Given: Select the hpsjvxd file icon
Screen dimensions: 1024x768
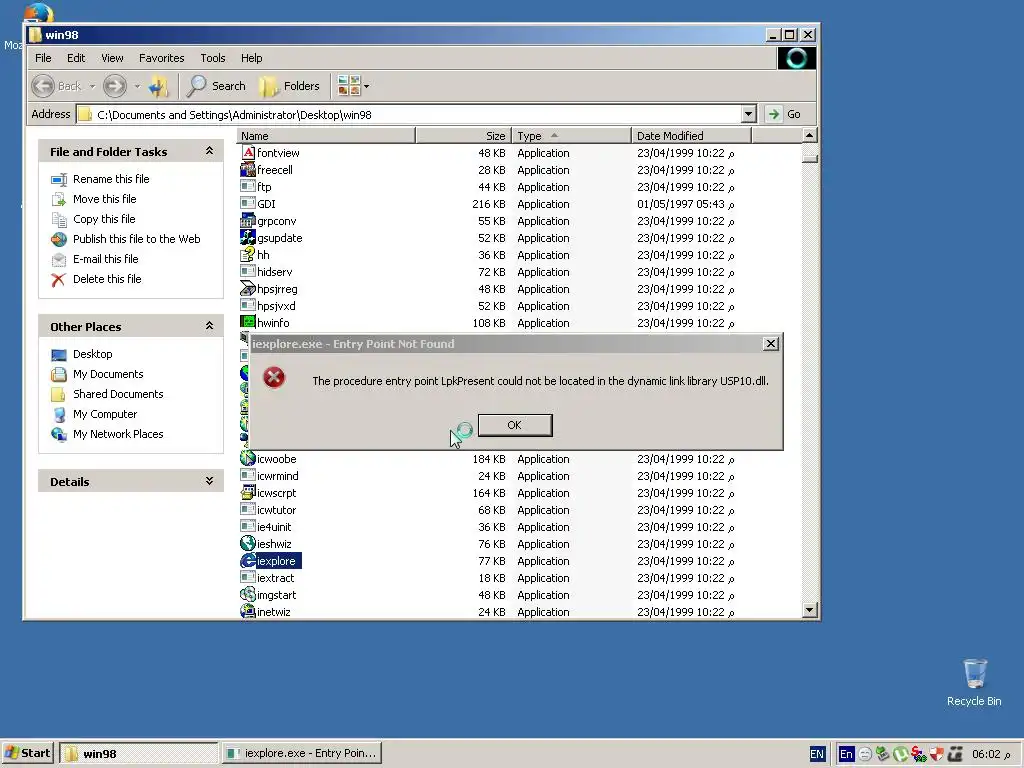Looking at the screenshot, I should (248, 306).
